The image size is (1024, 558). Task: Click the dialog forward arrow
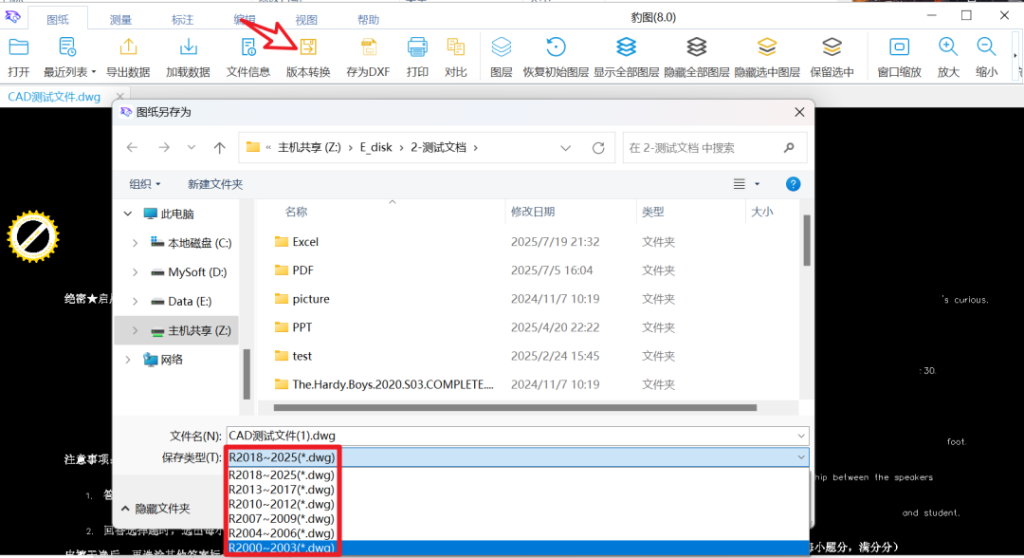164,148
